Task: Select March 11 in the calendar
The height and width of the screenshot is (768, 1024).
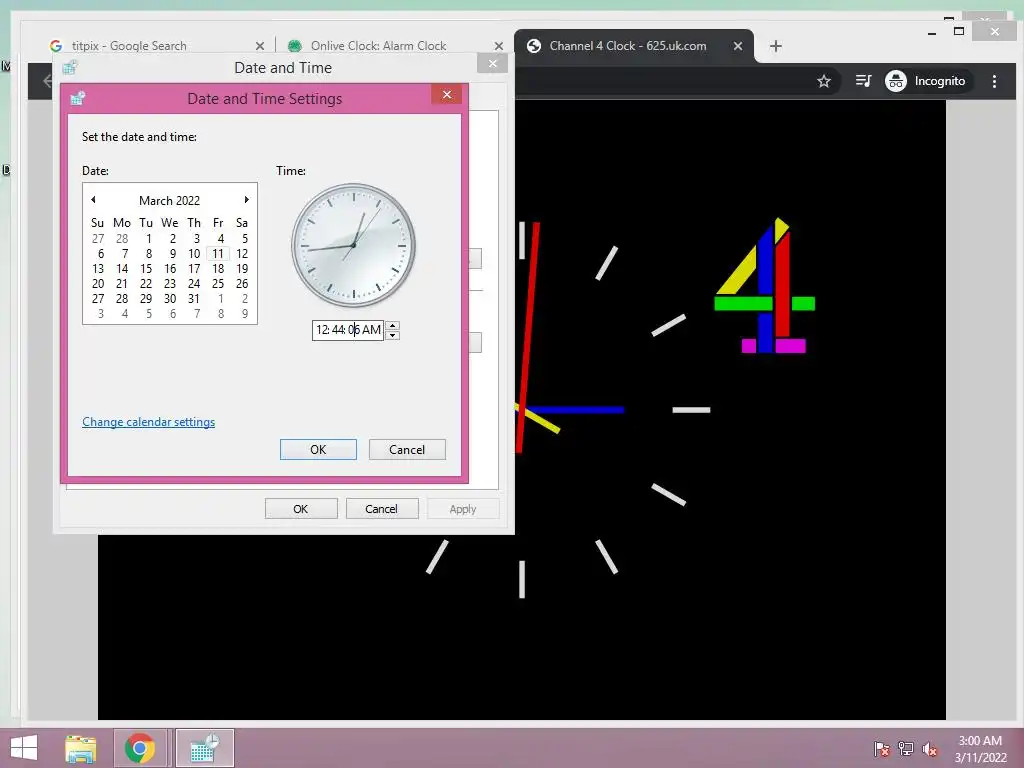Action: (x=217, y=253)
